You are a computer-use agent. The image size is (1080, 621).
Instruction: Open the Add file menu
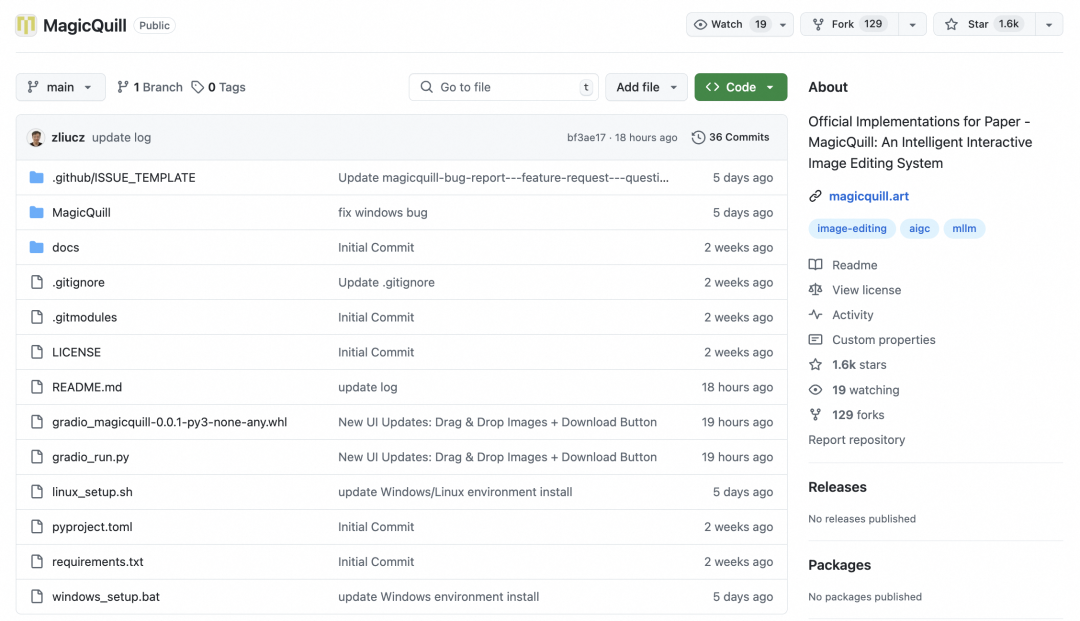pyautogui.click(x=646, y=87)
